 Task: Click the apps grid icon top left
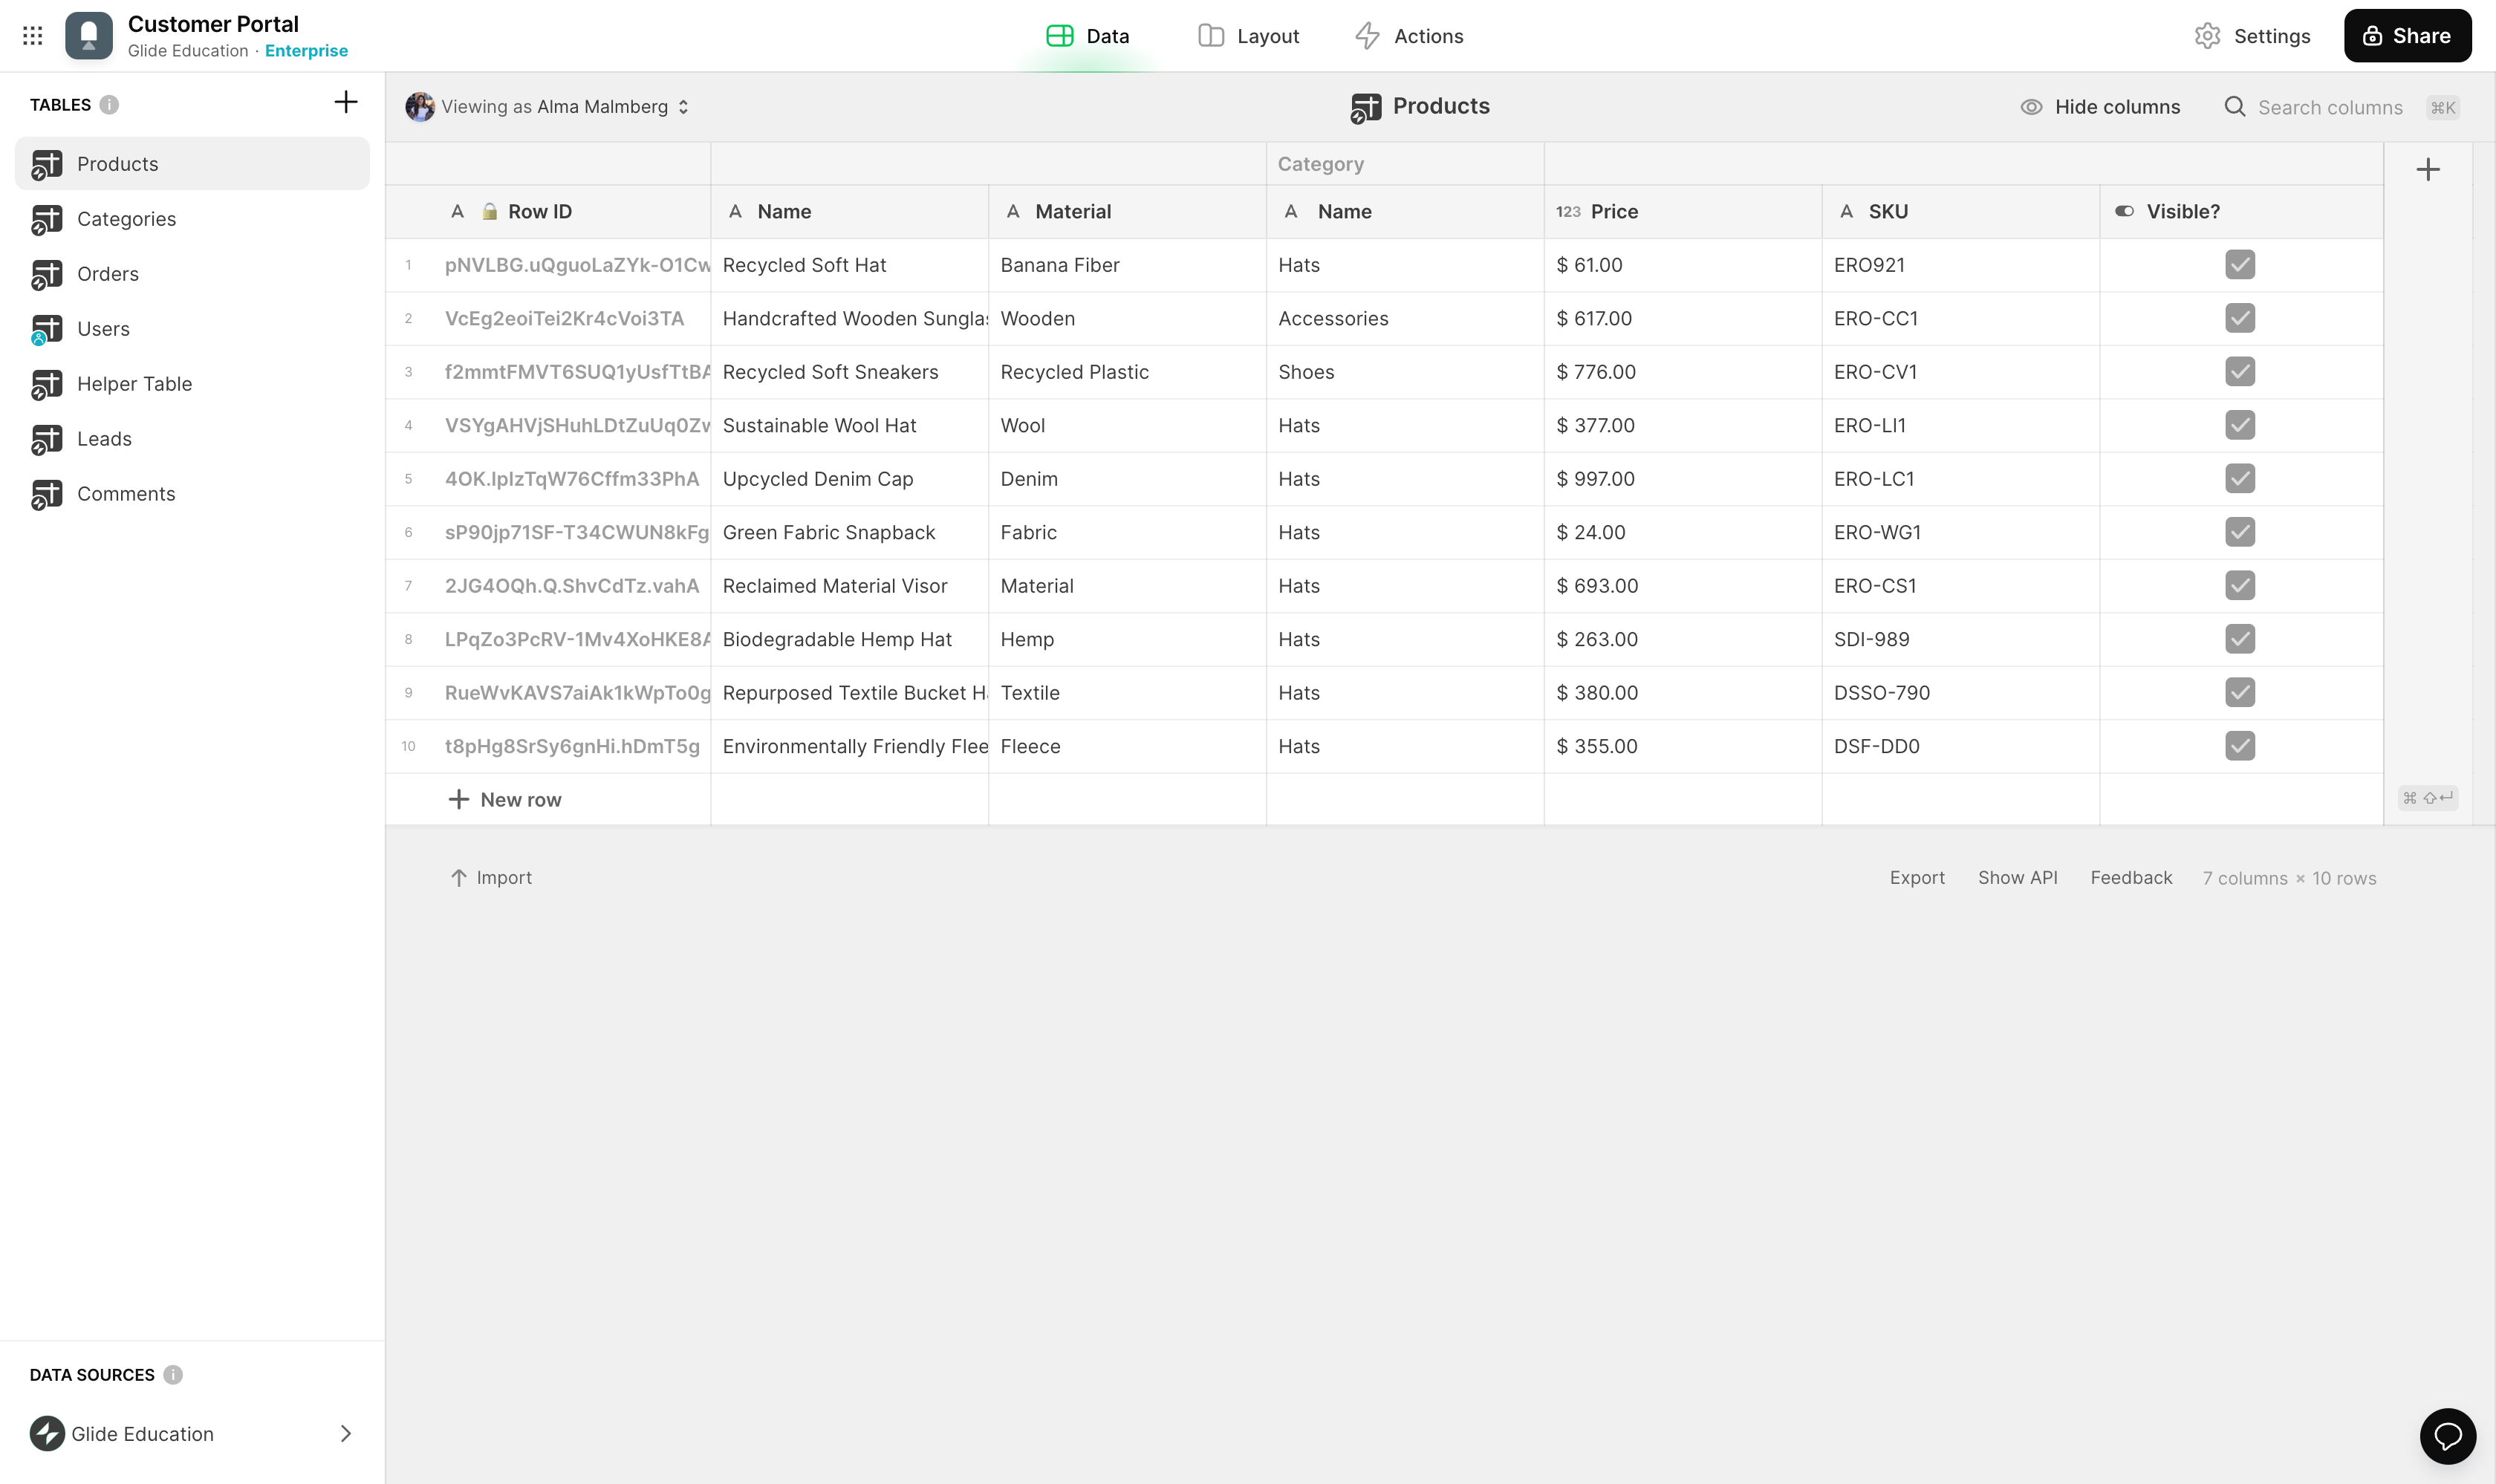coord(32,35)
